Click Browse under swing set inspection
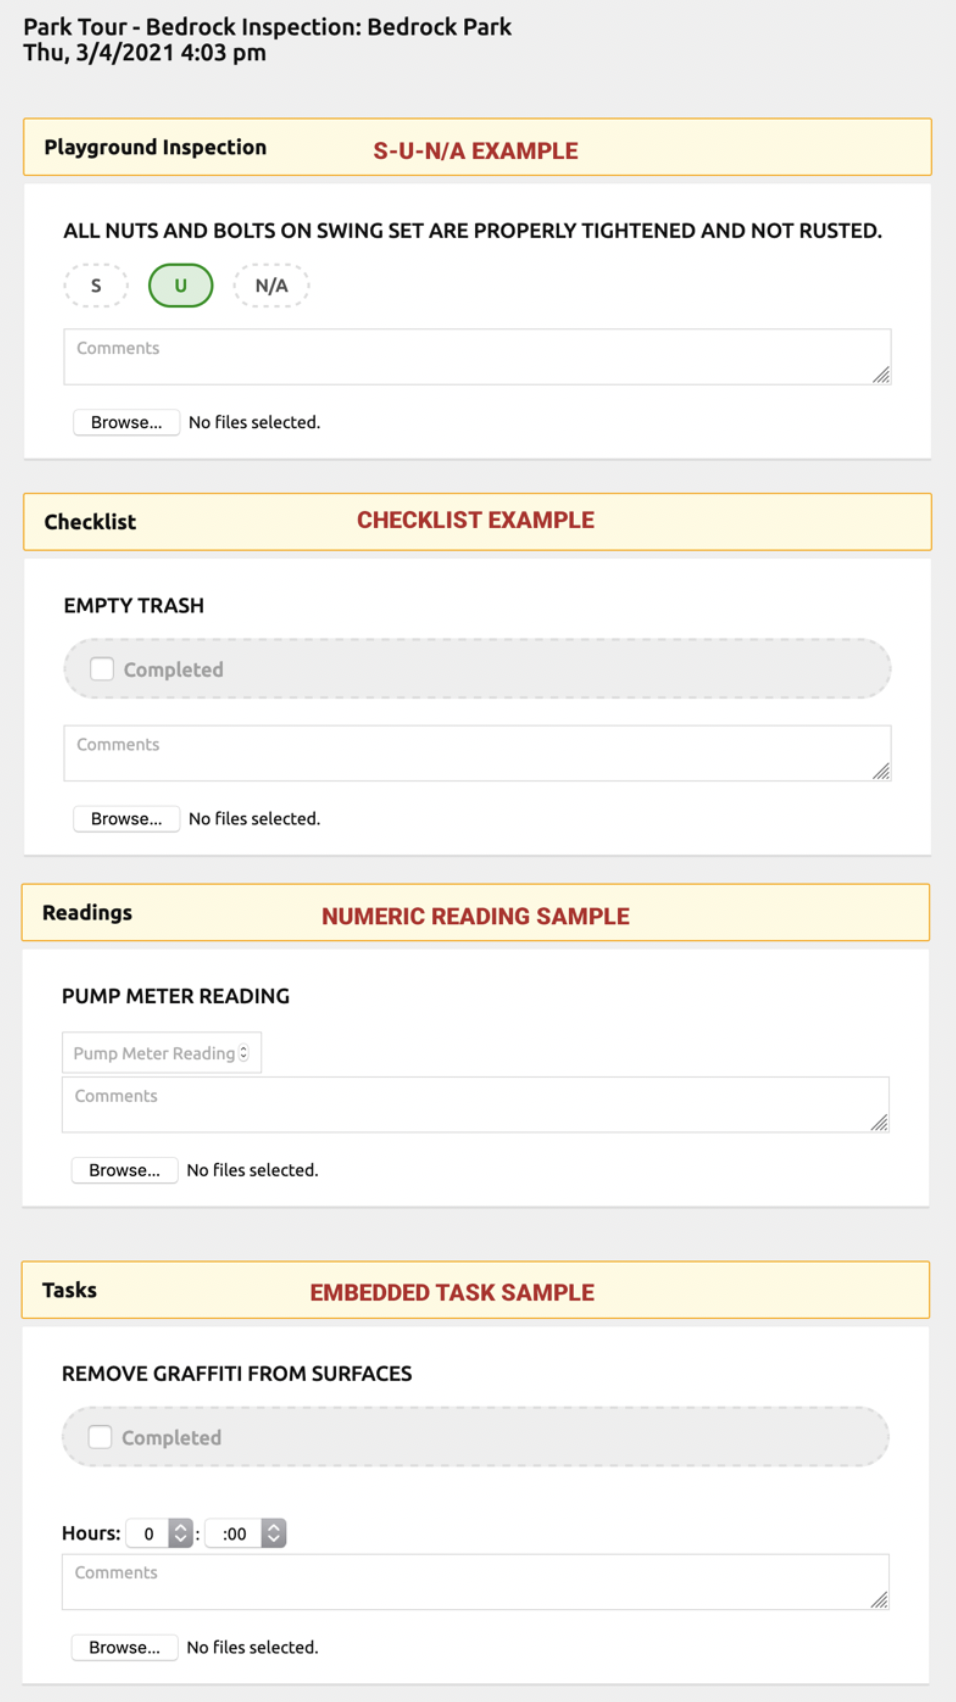Viewport: 956px width, 1702px height. coord(126,422)
